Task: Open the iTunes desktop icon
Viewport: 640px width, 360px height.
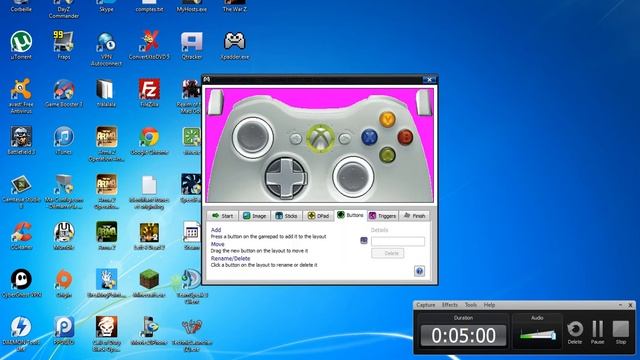Action: click(x=64, y=140)
